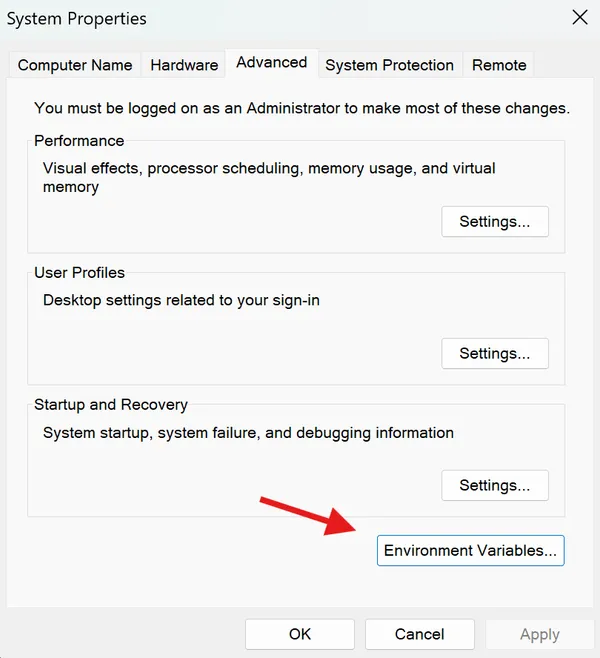Open Performance Settings button
600x658 pixels.
[495, 222]
